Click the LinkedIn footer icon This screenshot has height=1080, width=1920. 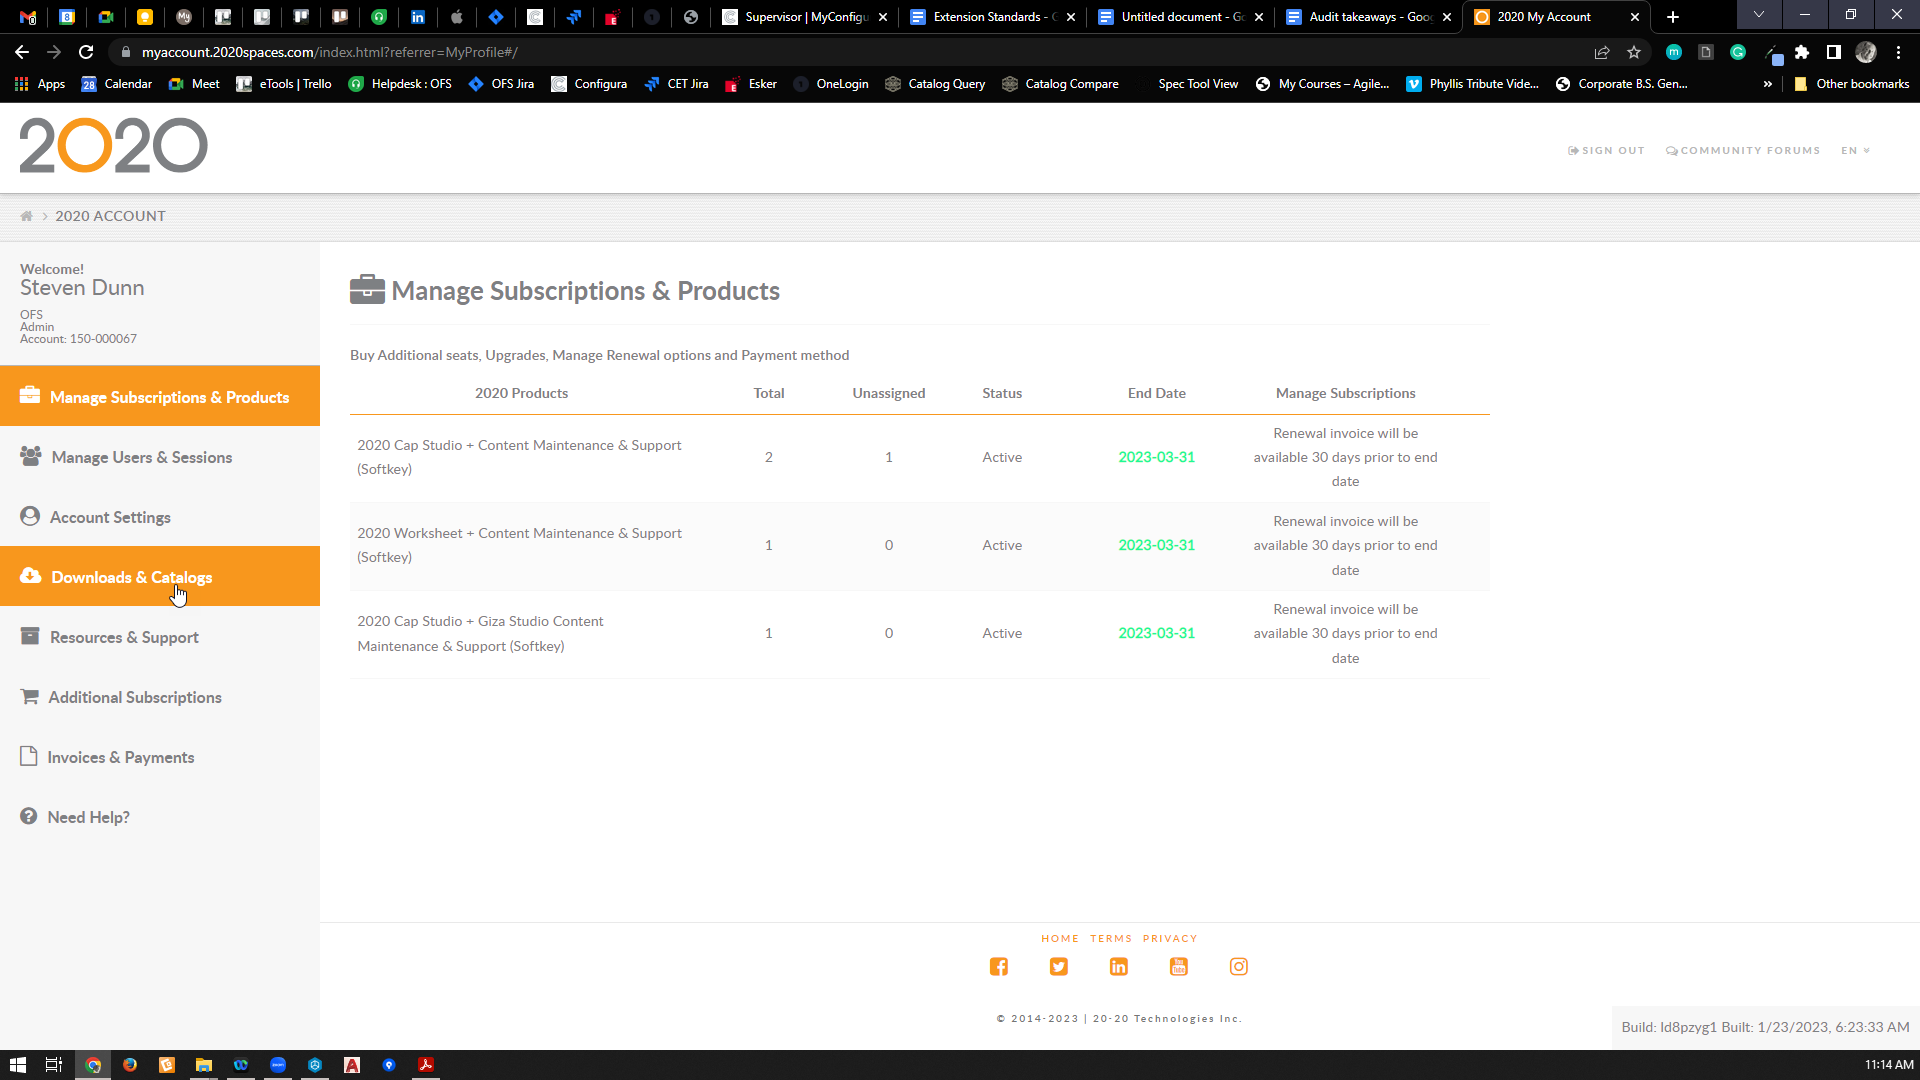coord(1118,966)
